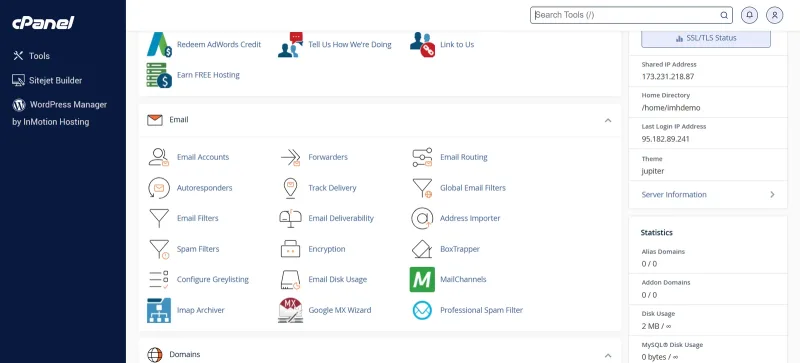Click the SSL/TLS Status button
Image resolution: width=800 pixels, height=363 pixels.
706,38
